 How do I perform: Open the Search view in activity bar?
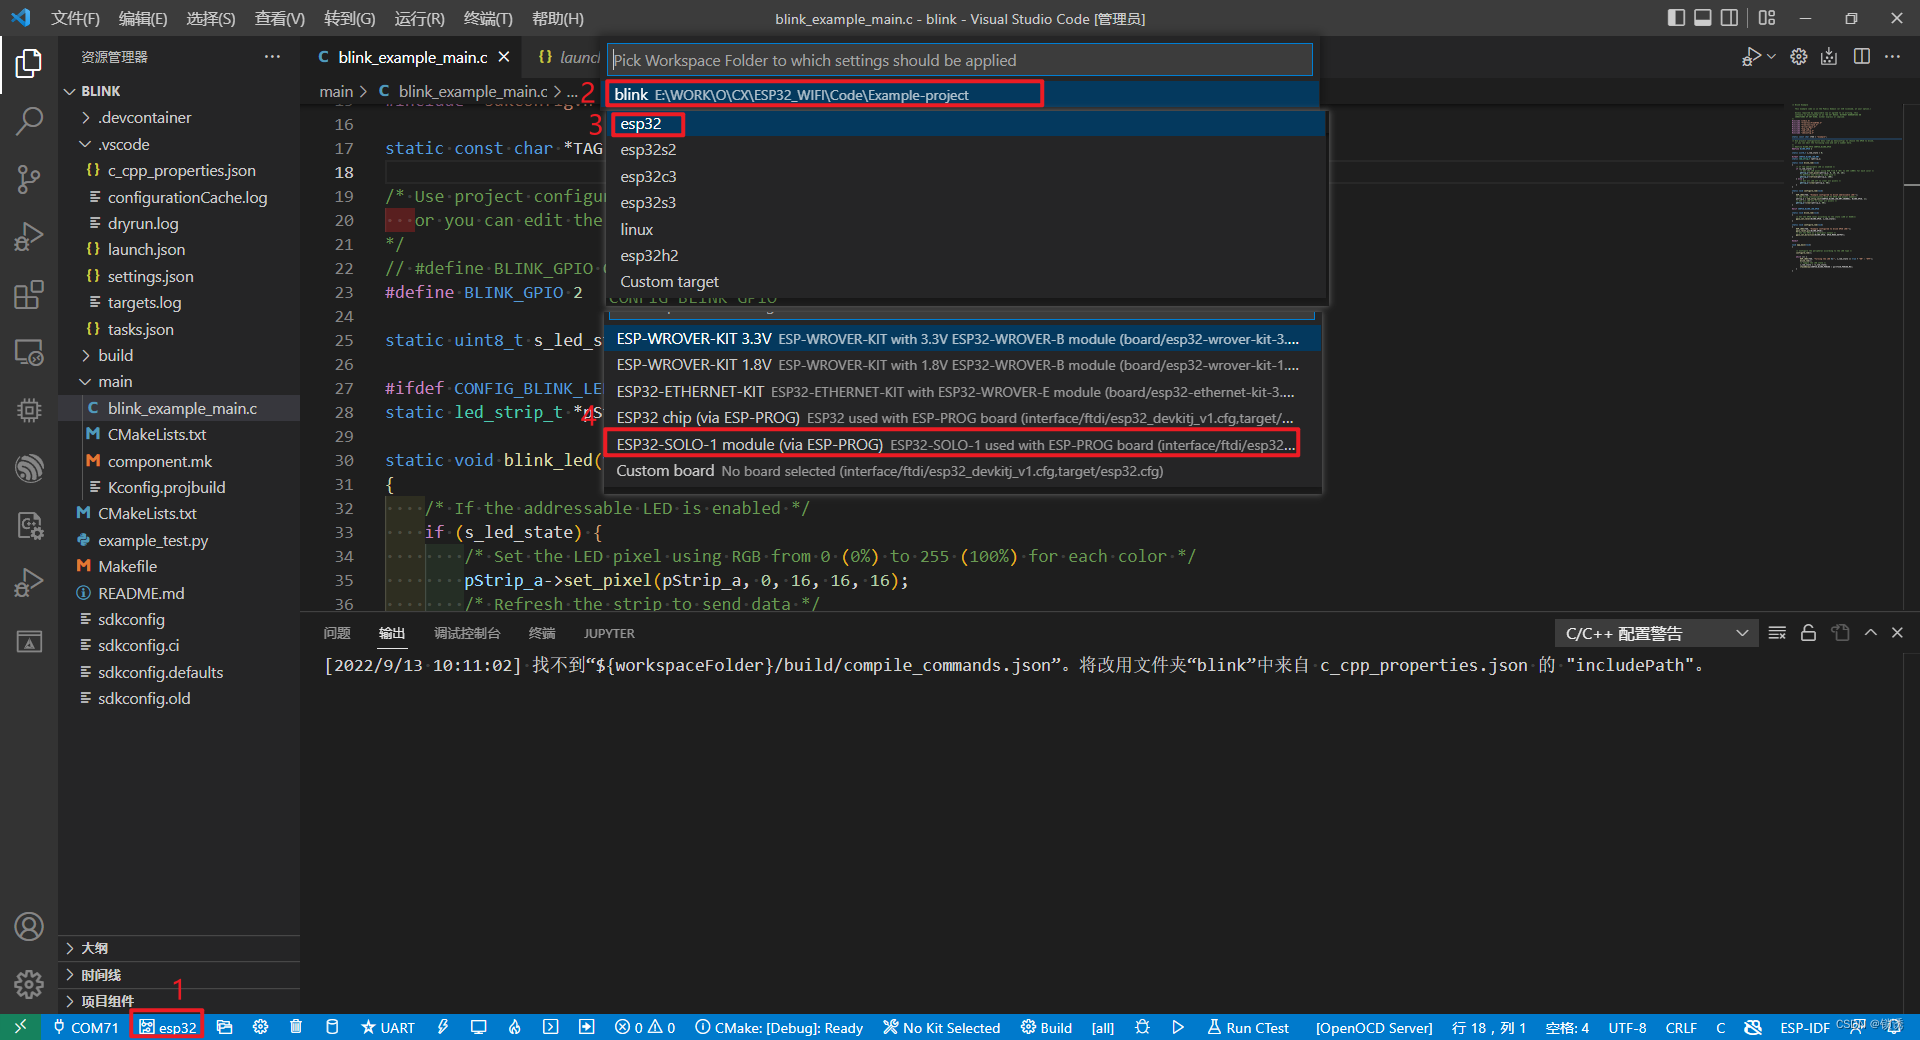[29, 122]
